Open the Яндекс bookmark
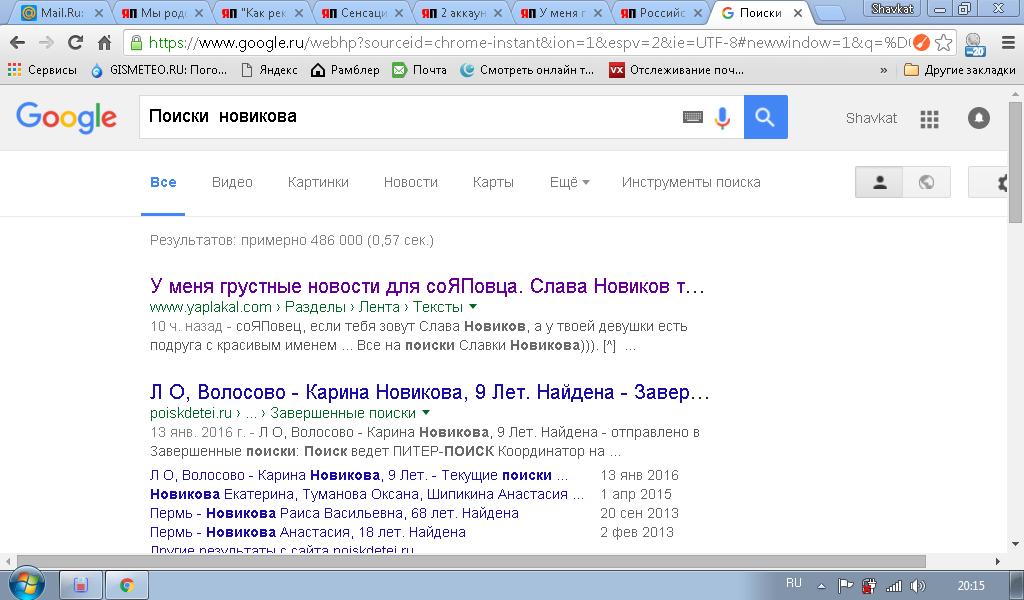The width and height of the screenshot is (1024, 600). pyautogui.click(x=269, y=70)
